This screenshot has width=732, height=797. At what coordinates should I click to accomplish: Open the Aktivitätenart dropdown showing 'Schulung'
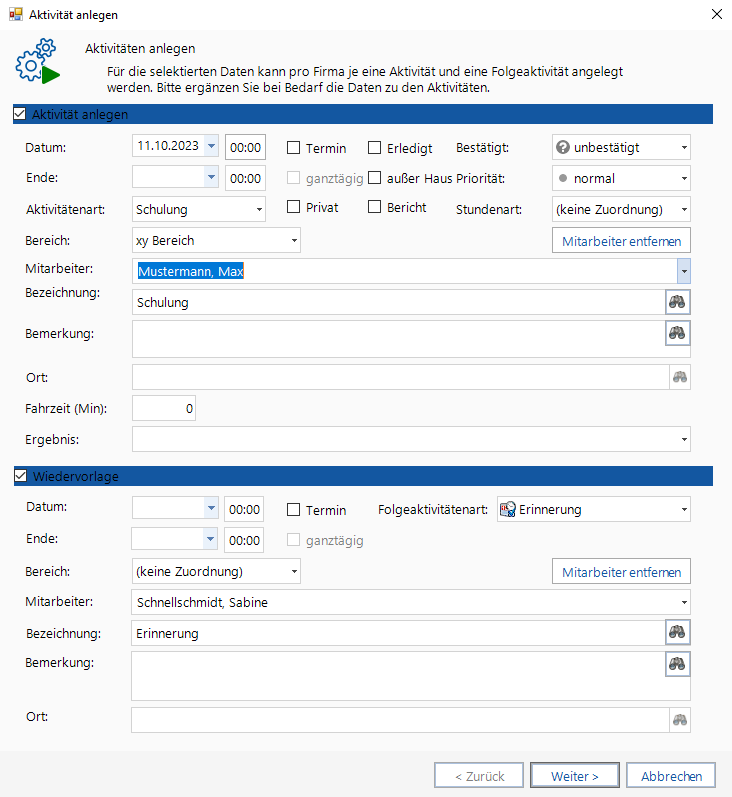(198, 209)
